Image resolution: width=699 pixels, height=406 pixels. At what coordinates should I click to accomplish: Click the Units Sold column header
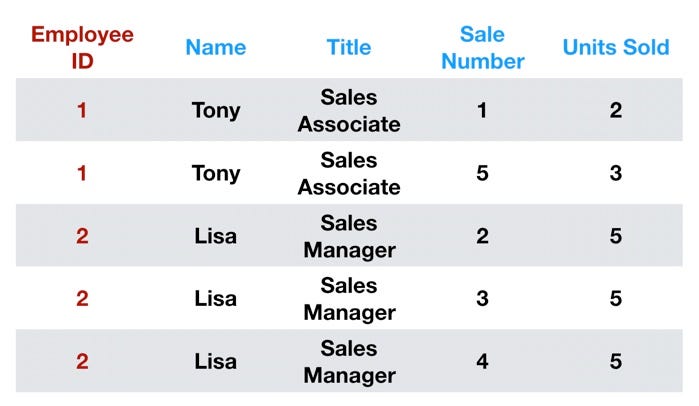point(616,47)
